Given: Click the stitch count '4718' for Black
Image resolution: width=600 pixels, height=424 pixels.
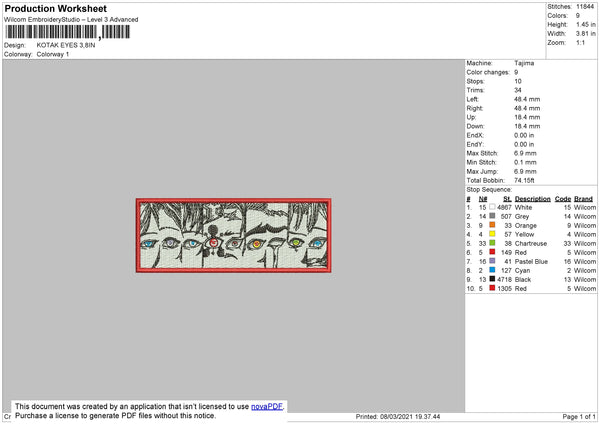Looking at the screenshot, I should tap(504, 279).
